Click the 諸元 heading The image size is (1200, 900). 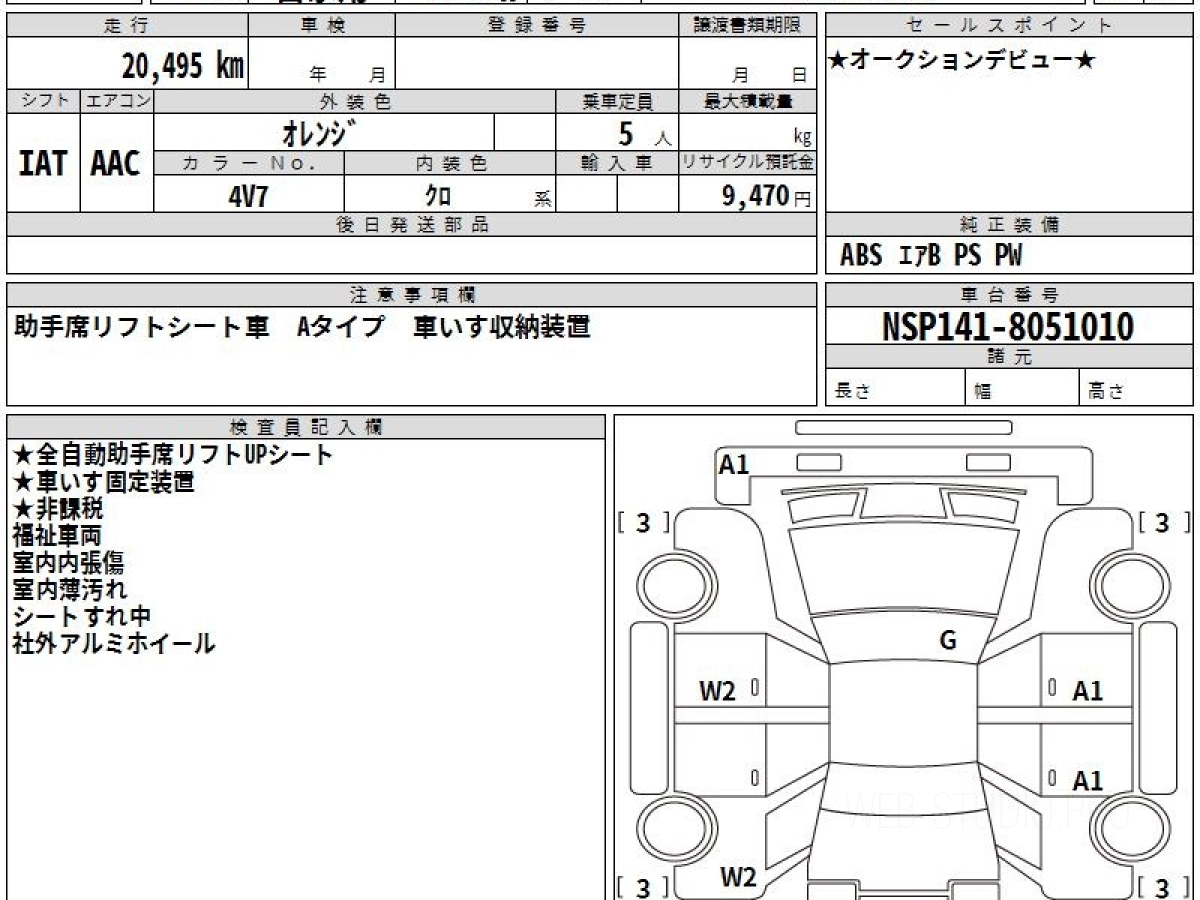pyautogui.click(x=1009, y=357)
